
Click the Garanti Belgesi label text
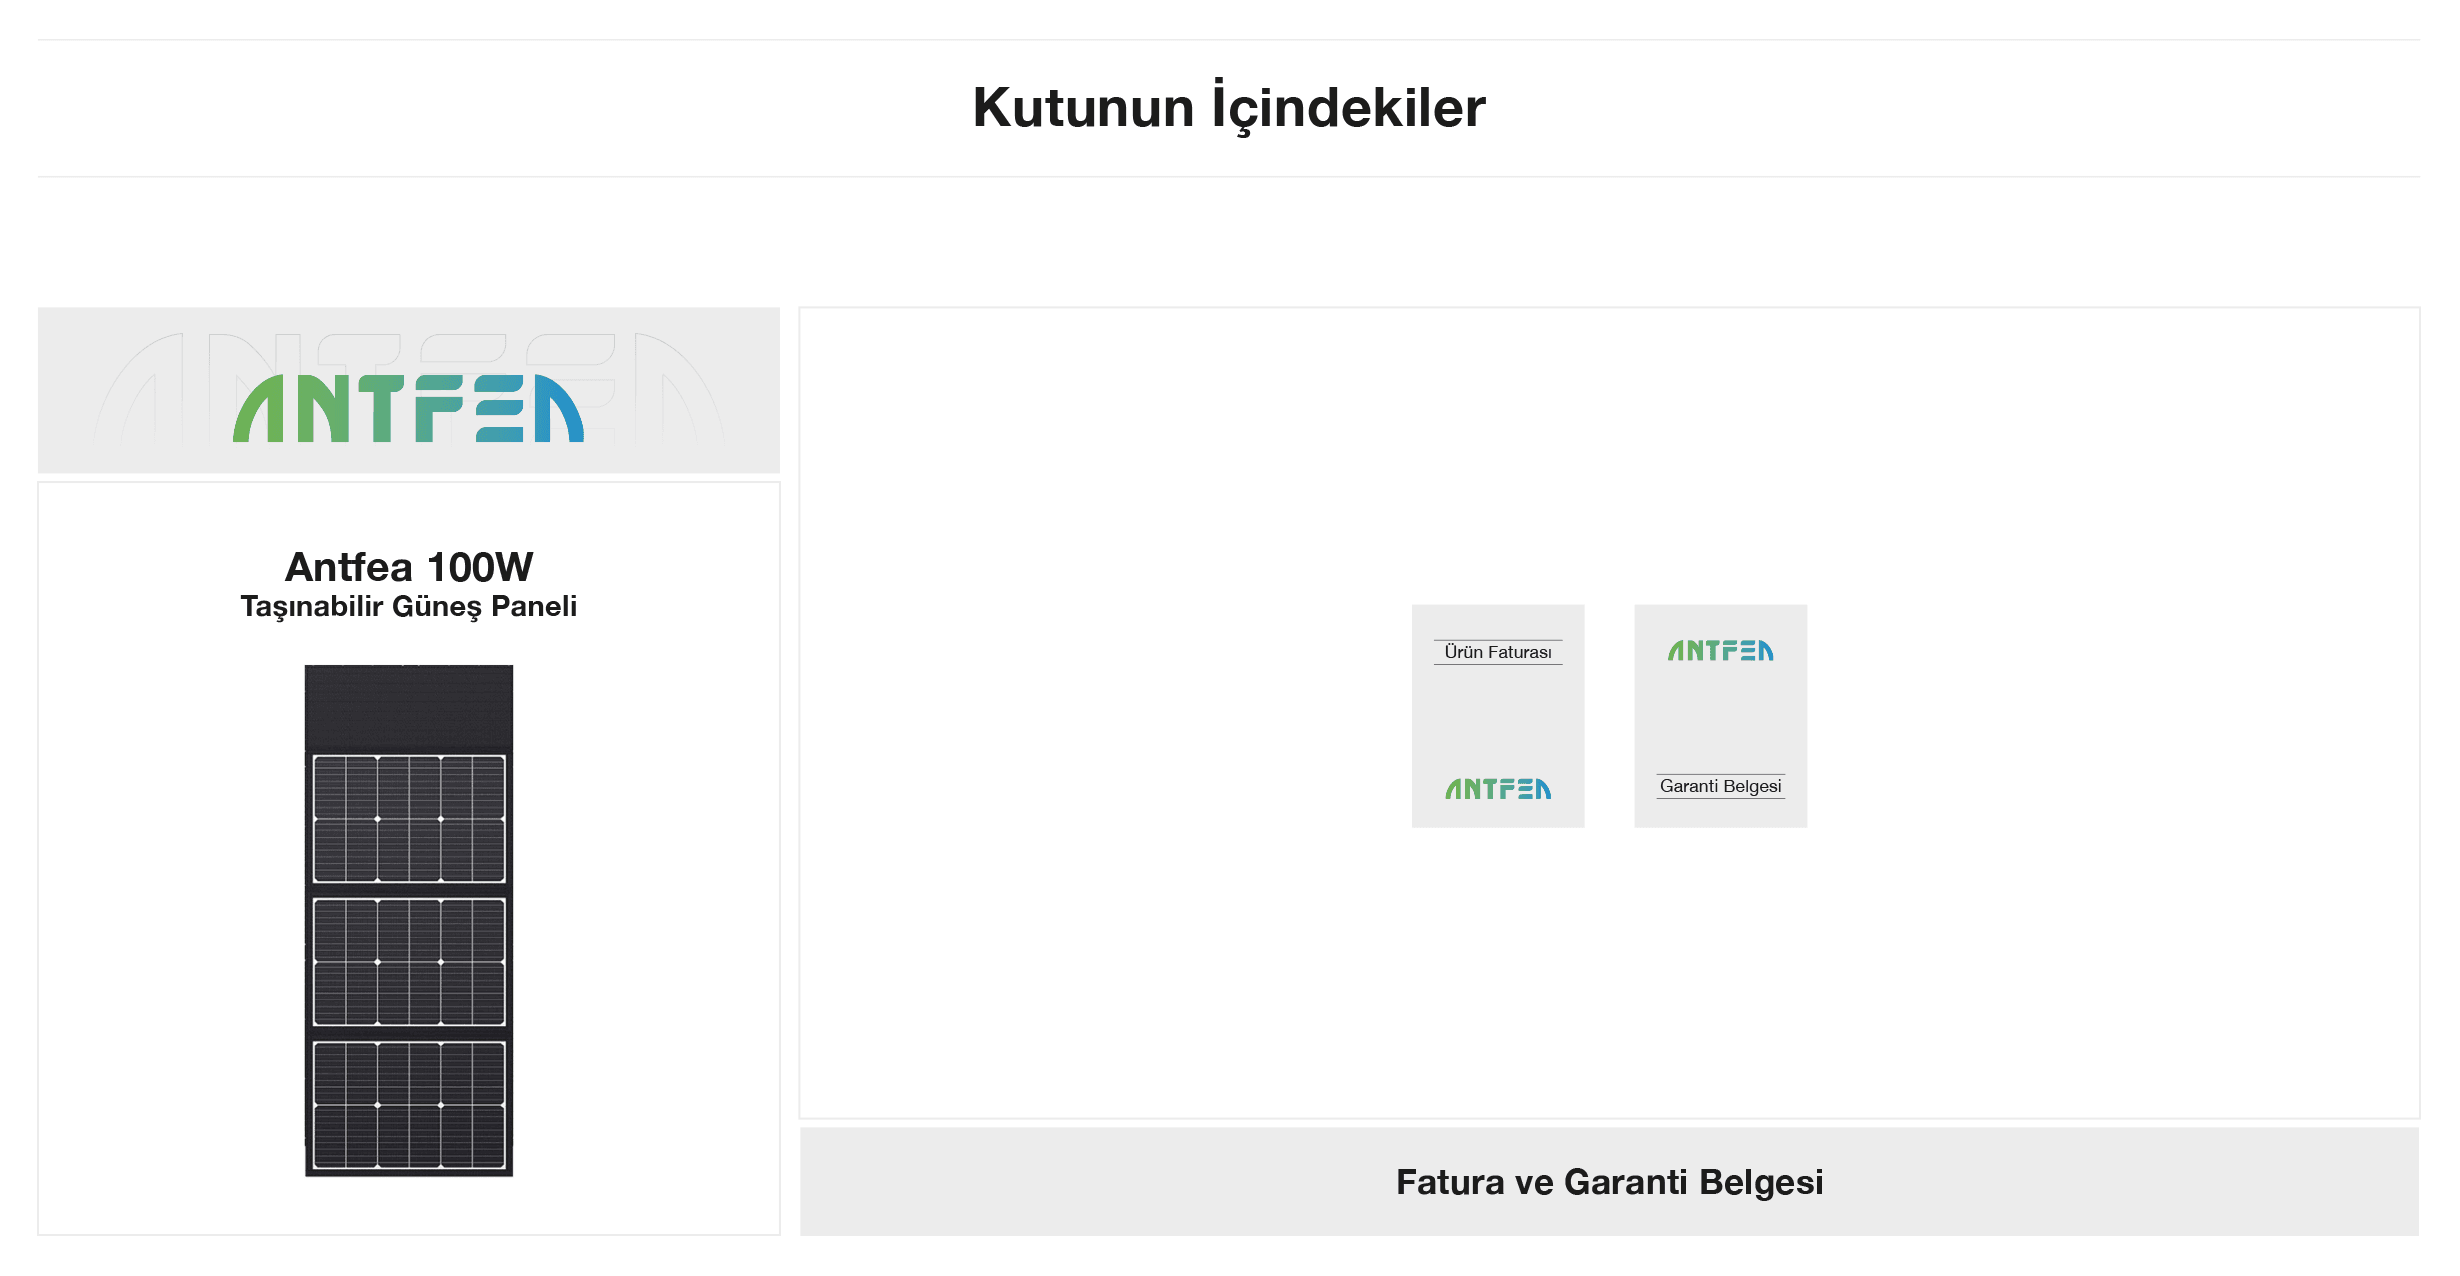[x=1721, y=786]
